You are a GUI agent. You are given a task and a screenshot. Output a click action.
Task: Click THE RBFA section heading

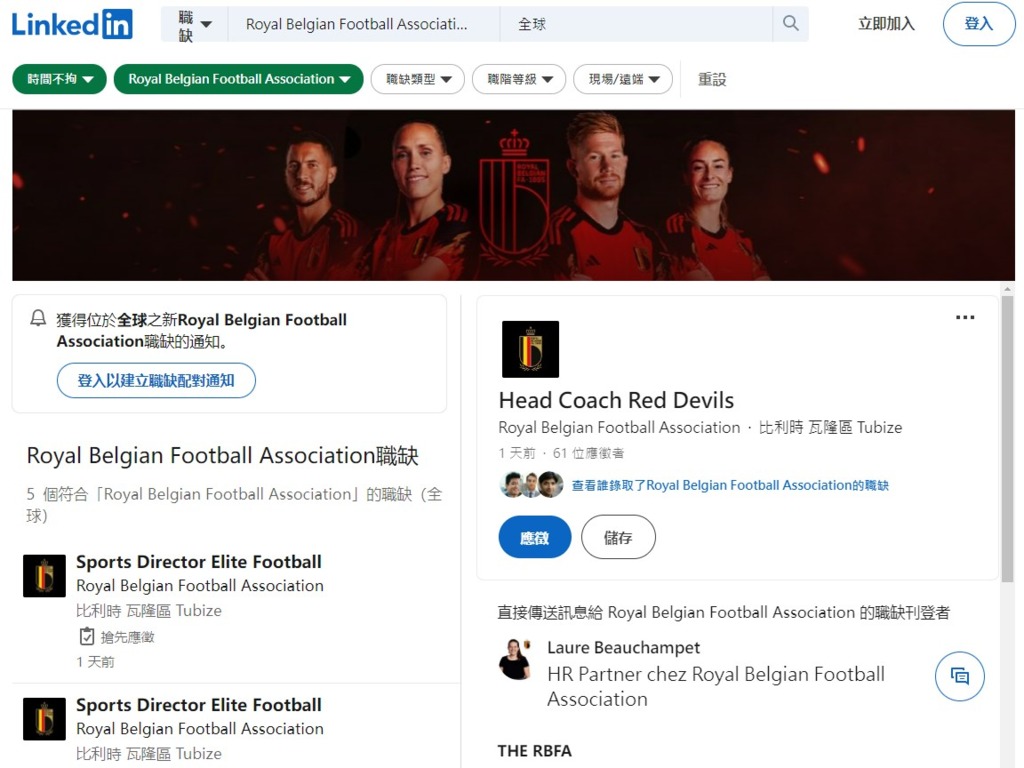click(534, 751)
